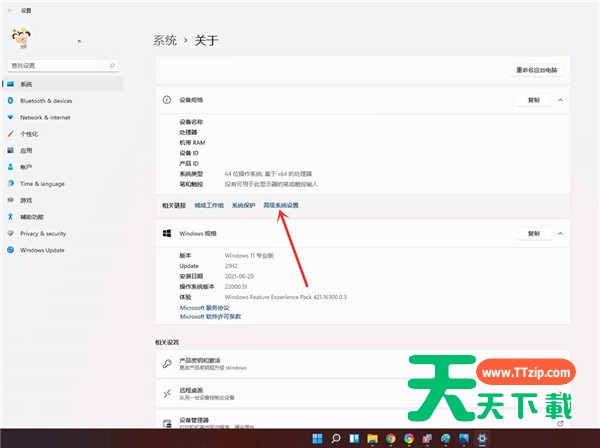The image size is (600, 448).
Task: Click the 个性化 paintbrush icon
Action: click(x=11, y=134)
